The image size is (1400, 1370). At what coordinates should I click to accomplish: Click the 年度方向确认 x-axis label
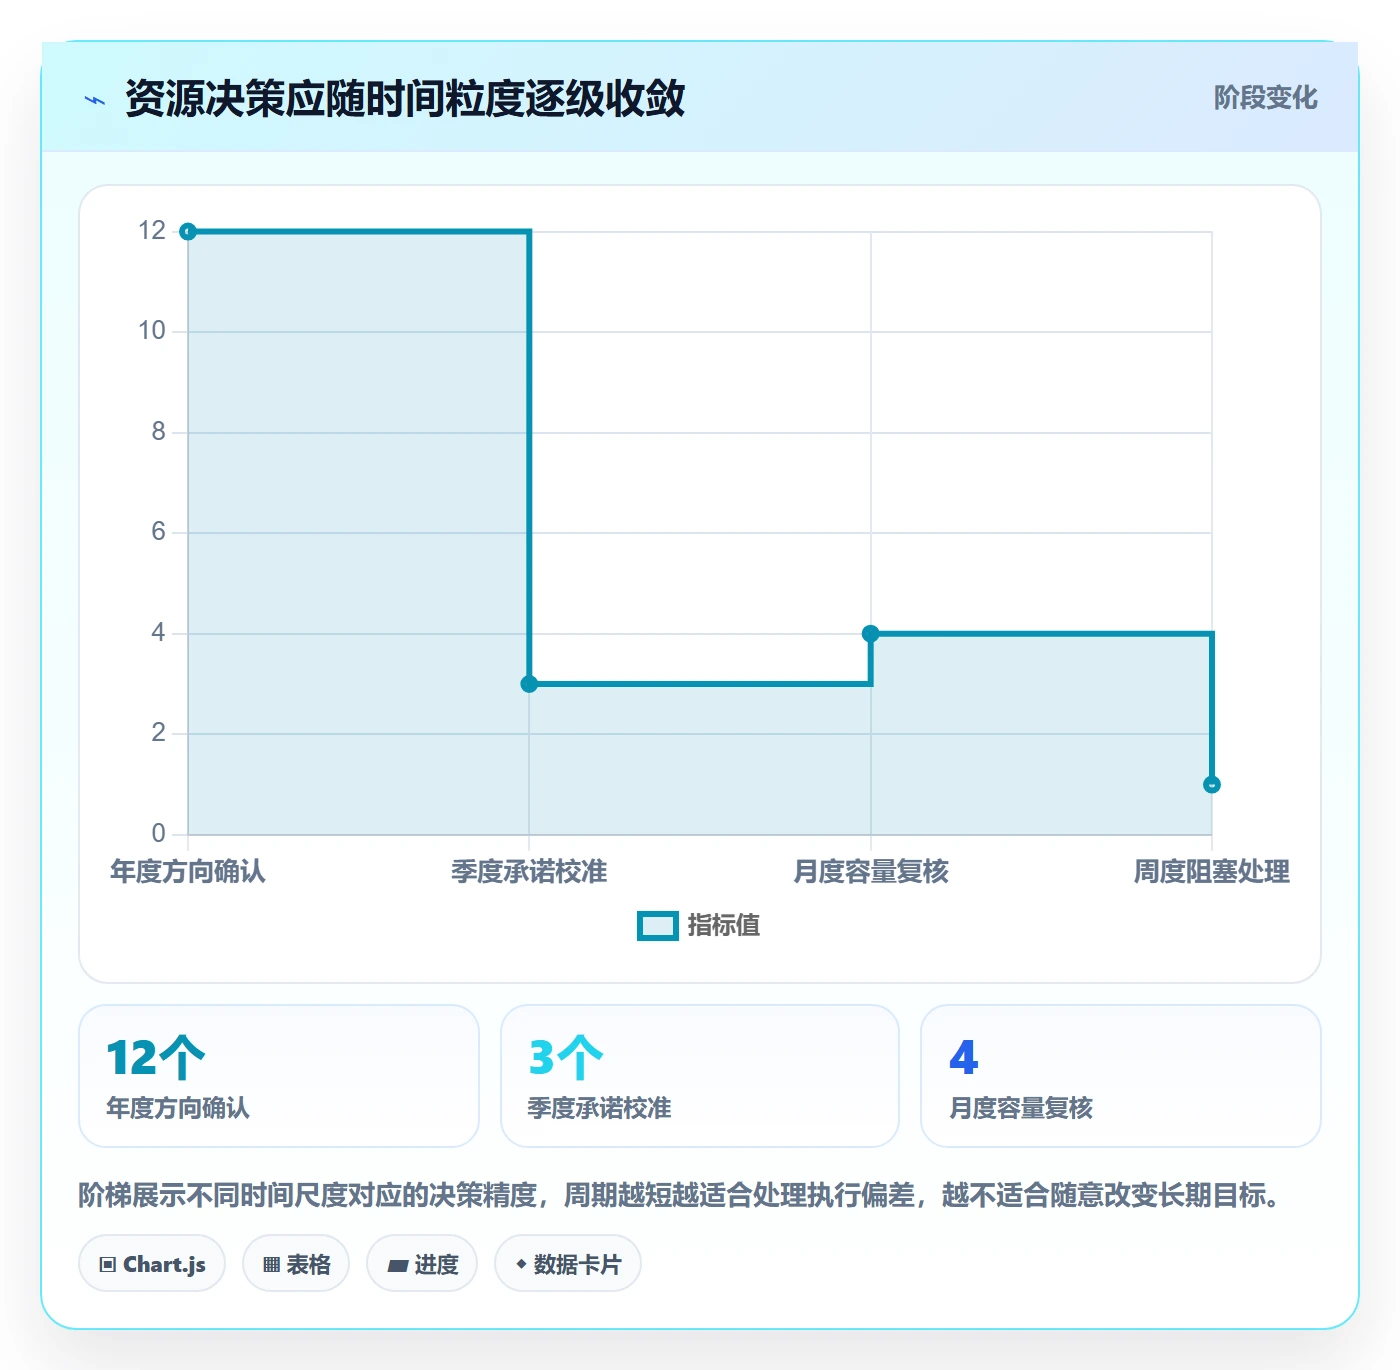coord(188,872)
